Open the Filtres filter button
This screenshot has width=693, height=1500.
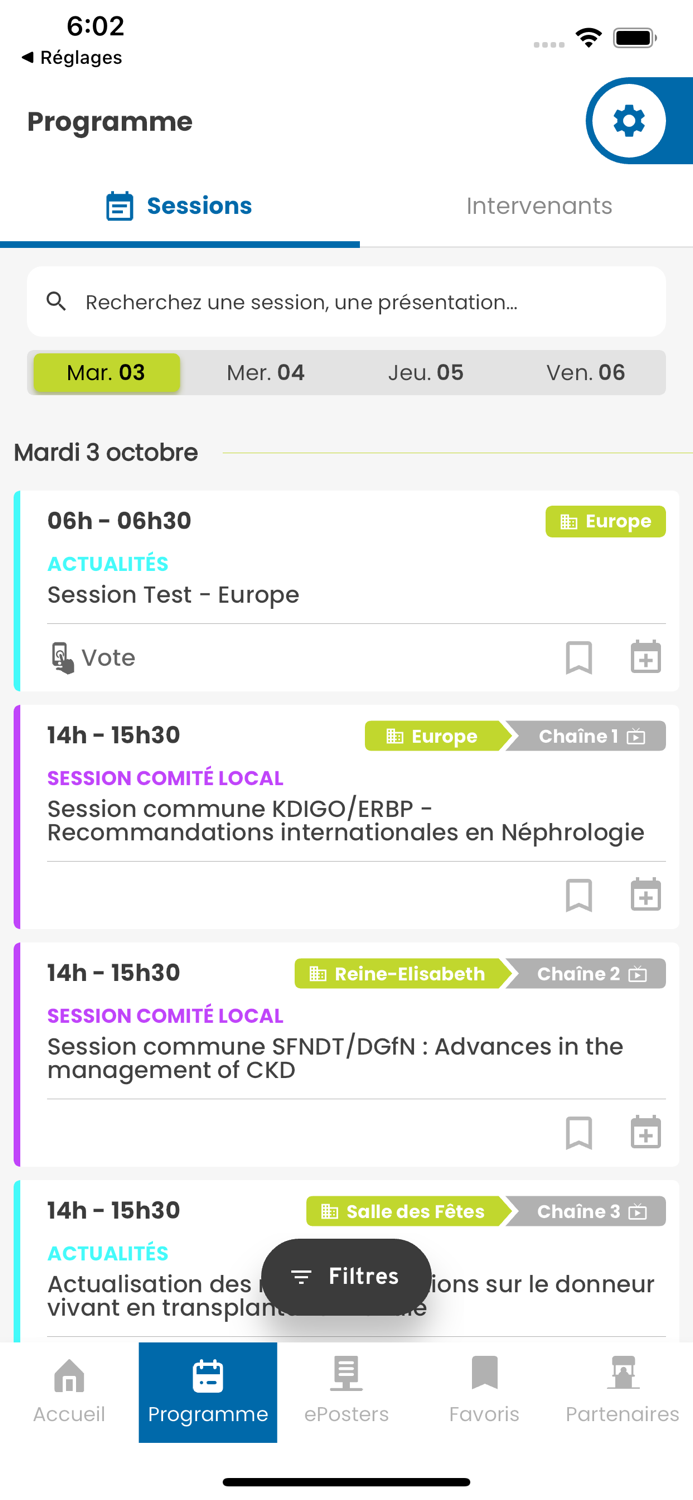point(346,1277)
